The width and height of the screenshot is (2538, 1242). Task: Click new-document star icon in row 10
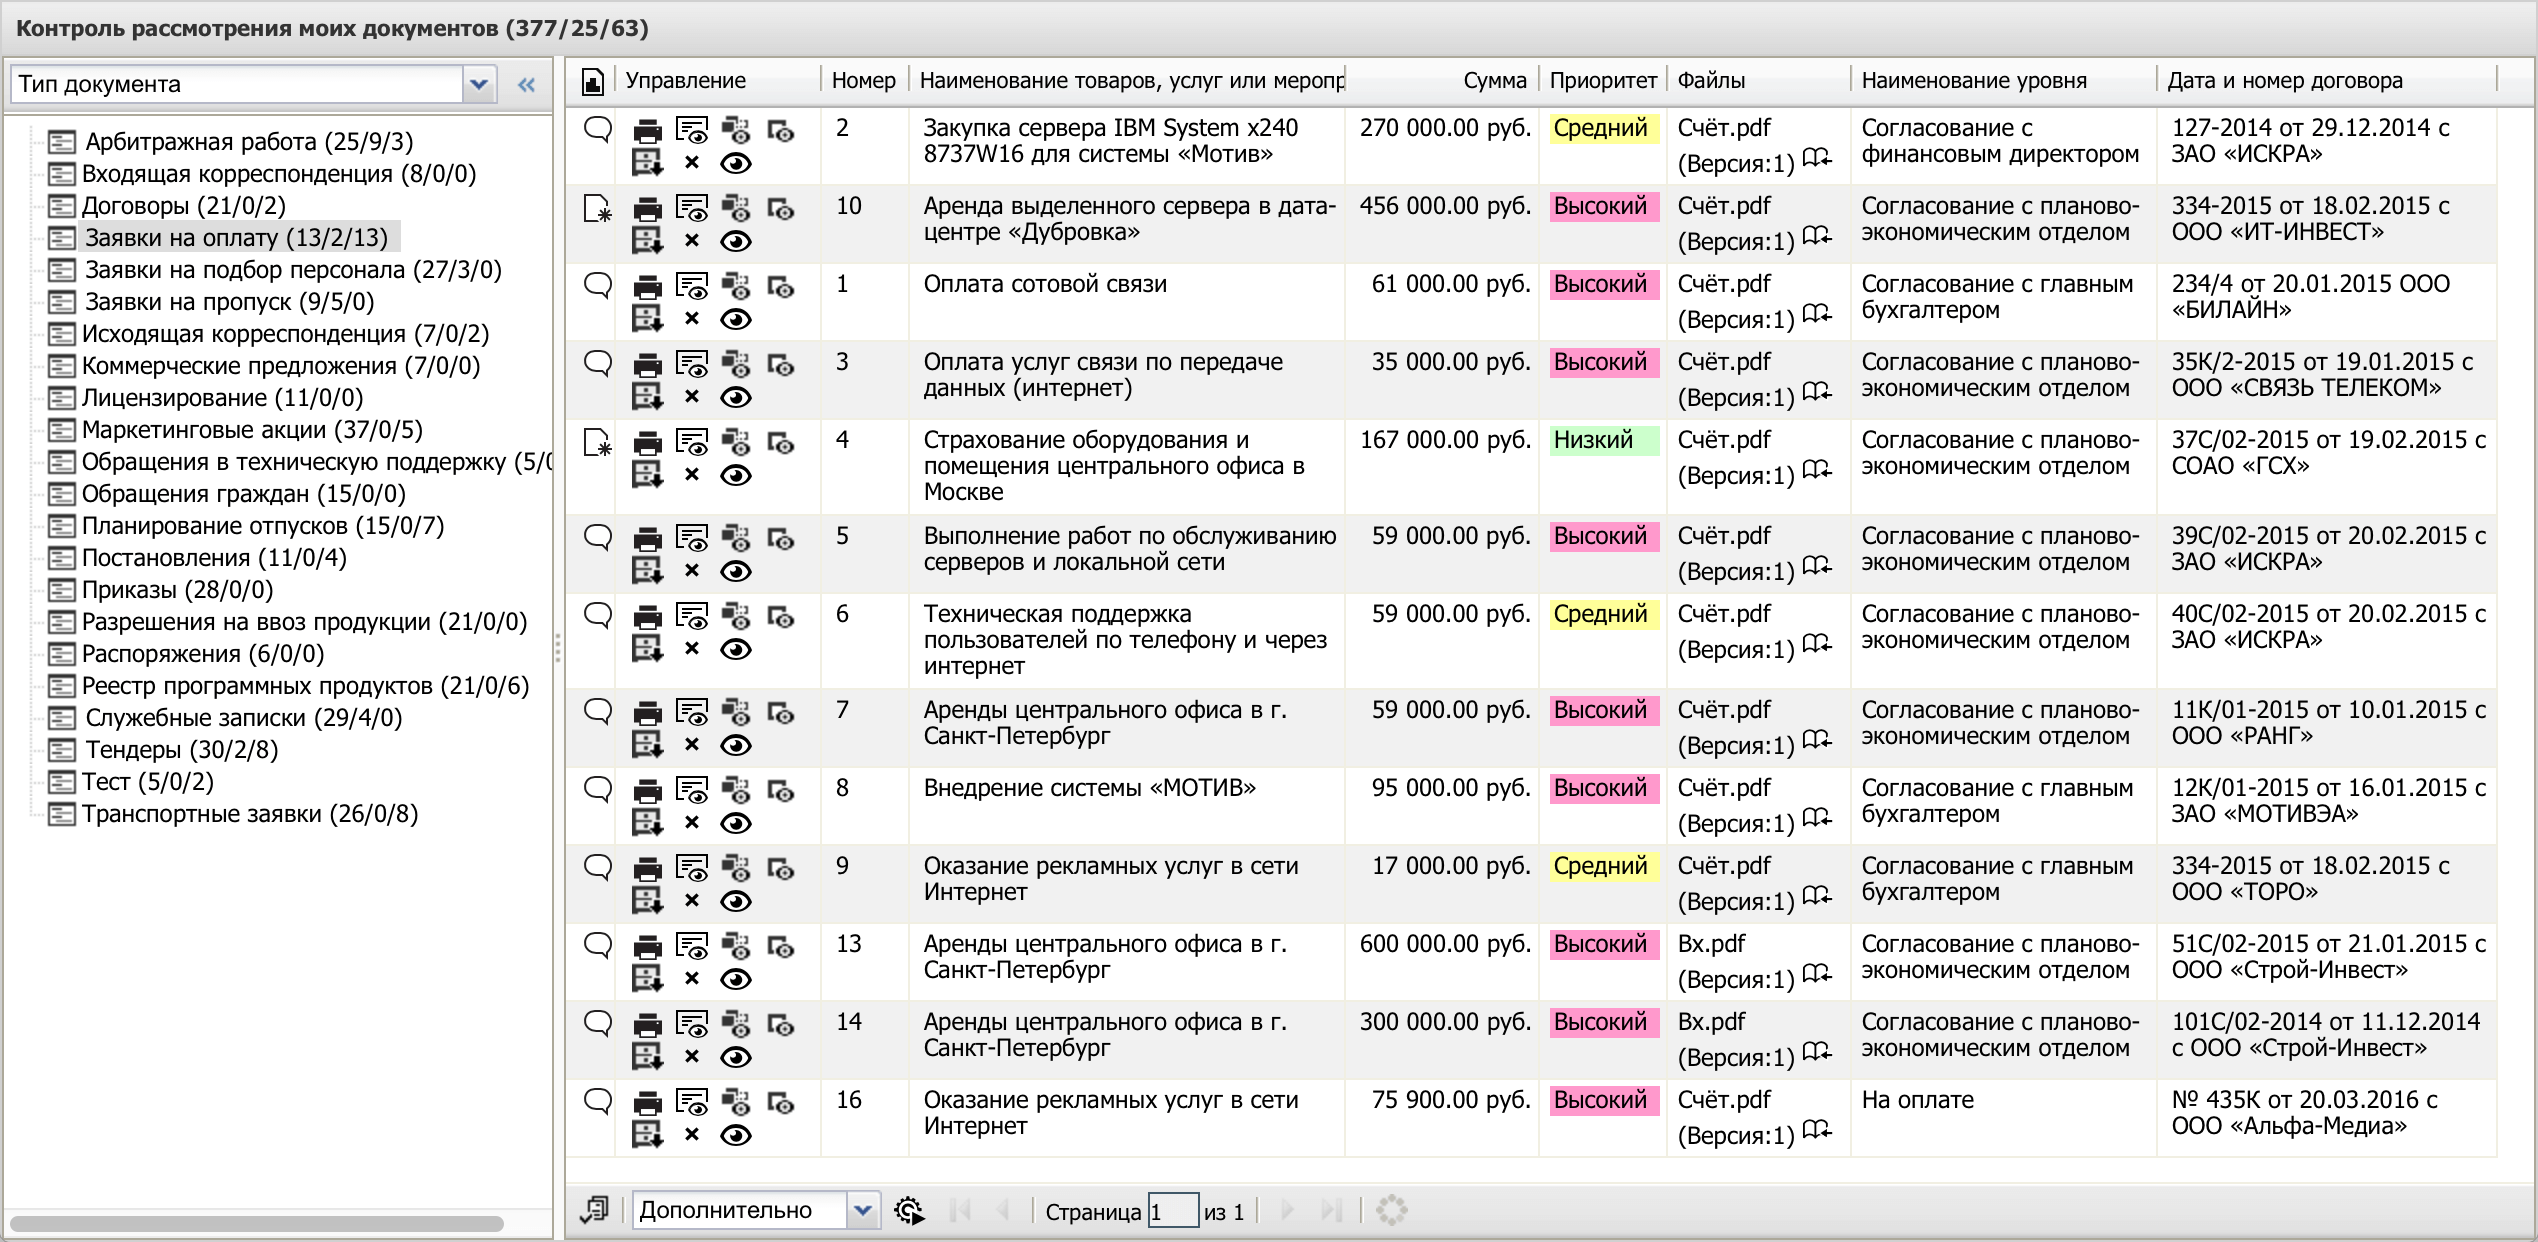pos(597,209)
